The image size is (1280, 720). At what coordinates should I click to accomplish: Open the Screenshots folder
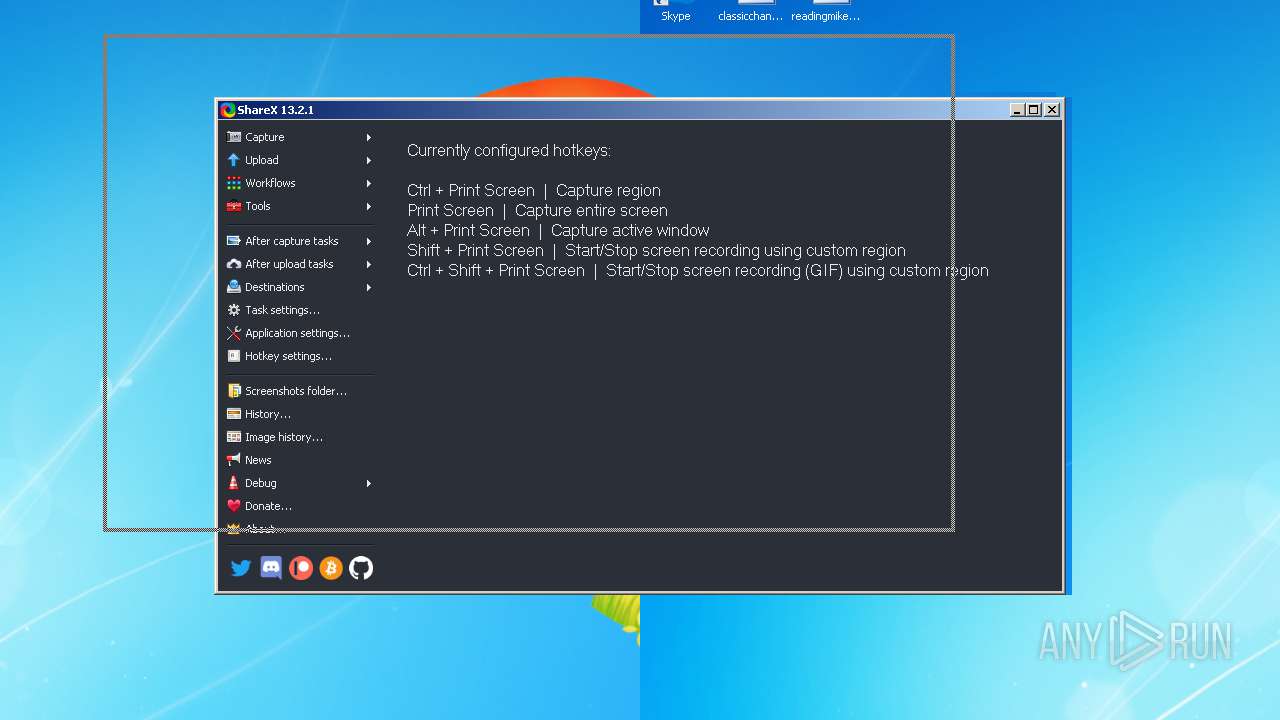coord(299,391)
